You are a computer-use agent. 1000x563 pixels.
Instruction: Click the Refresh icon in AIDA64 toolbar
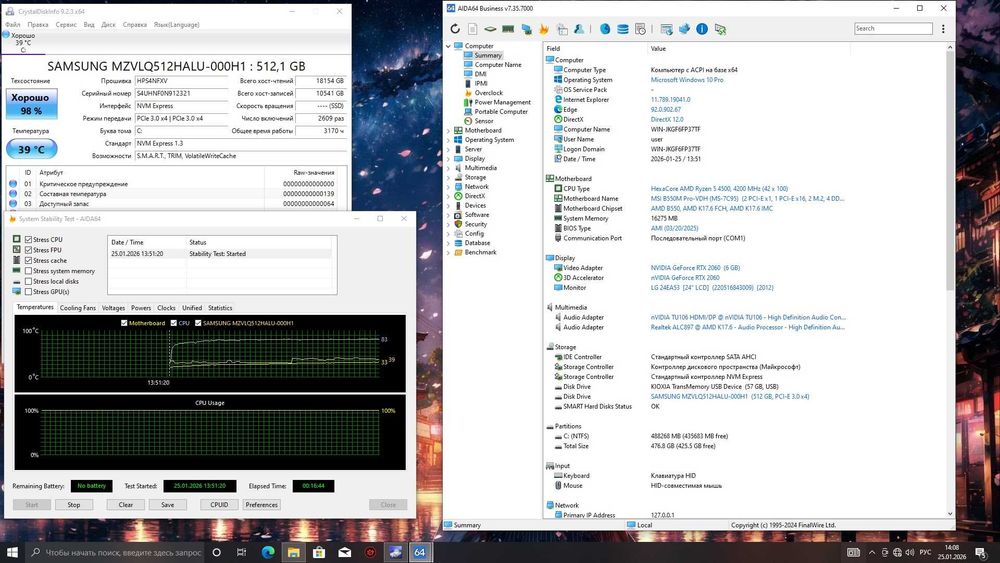pos(455,29)
